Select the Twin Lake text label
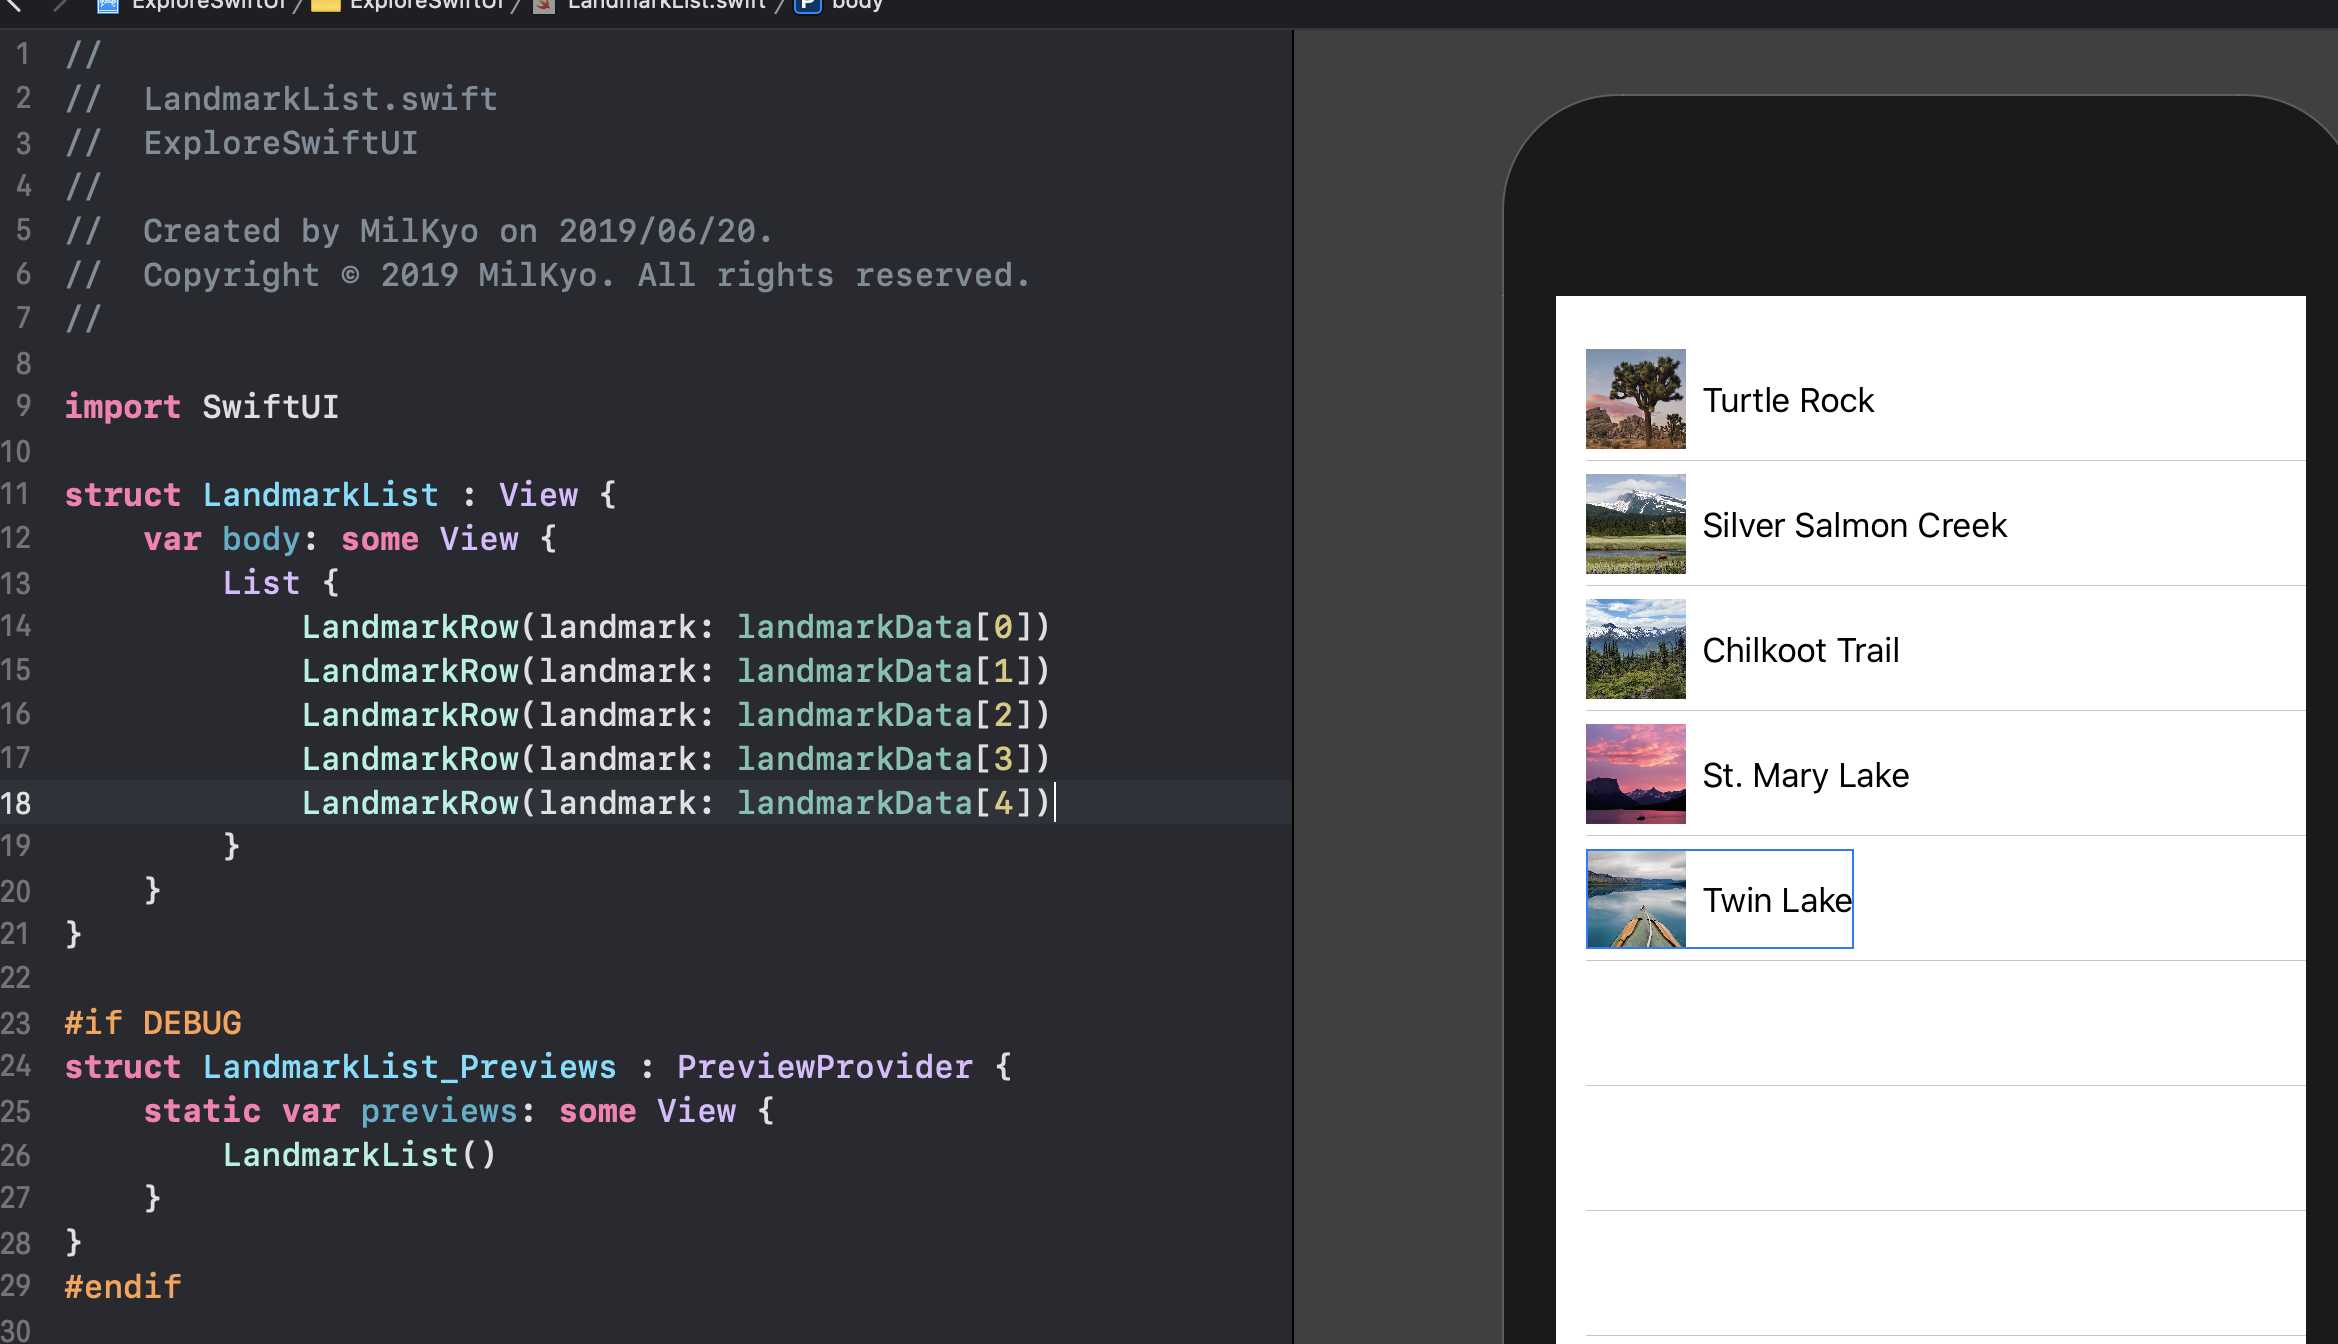This screenshot has height=1344, width=2338. pos(1777,900)
